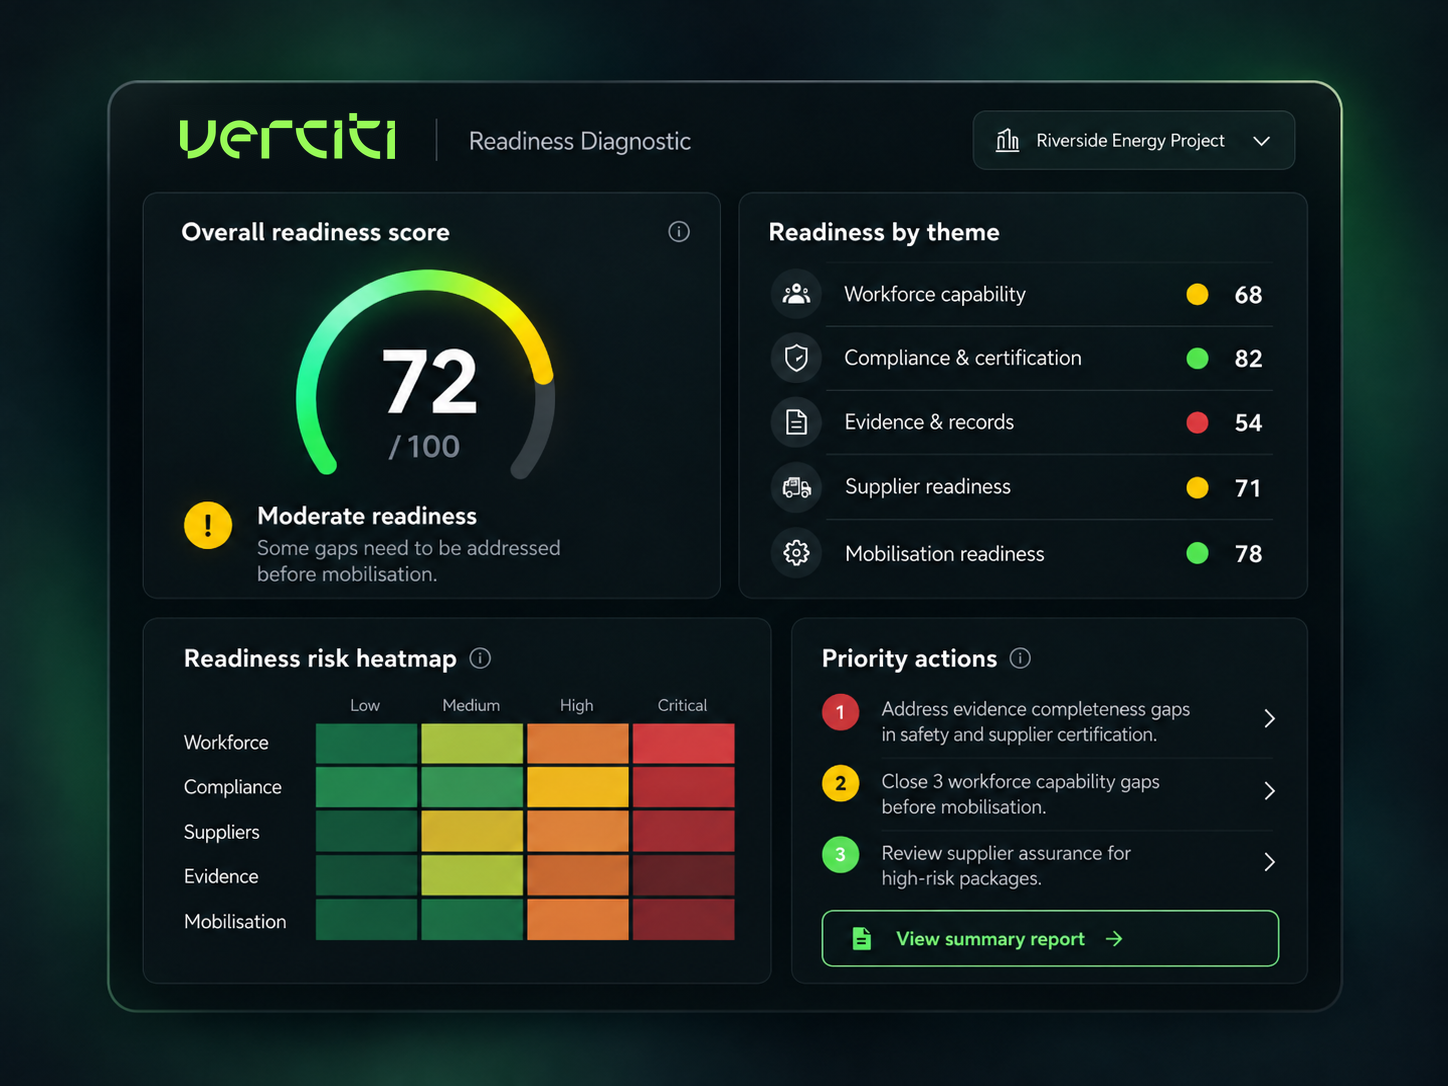
Task: Open 'Close 3 workforce capability gaps' action text
Action: point(1020,794)
